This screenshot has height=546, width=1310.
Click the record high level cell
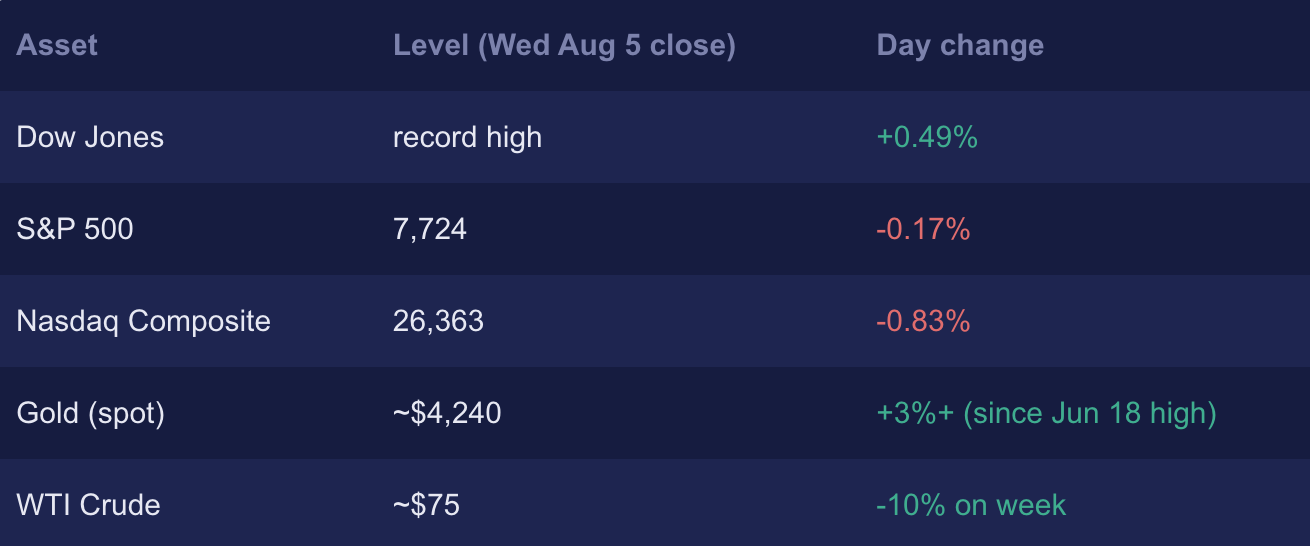[x=467, y=137]
